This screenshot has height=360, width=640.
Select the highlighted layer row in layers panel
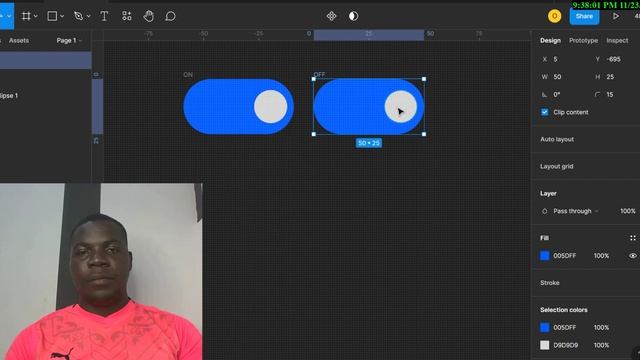pyautogui.click(x=46, y=60)
